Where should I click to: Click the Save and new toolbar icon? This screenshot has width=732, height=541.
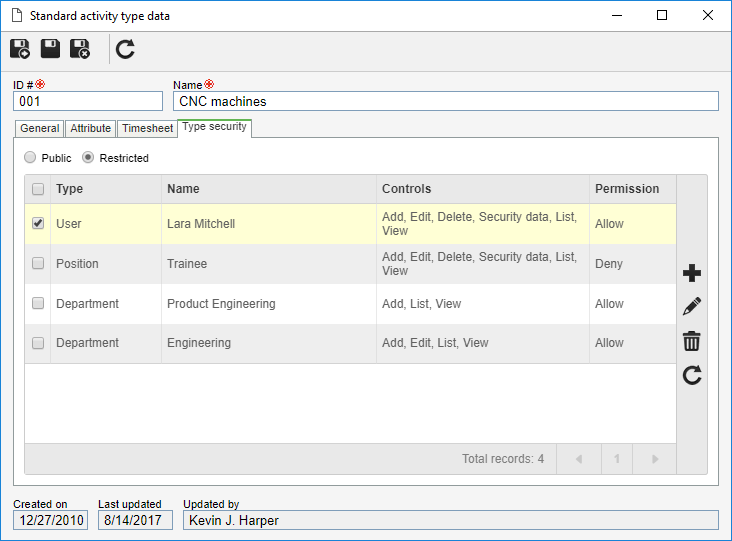[20, 49]
